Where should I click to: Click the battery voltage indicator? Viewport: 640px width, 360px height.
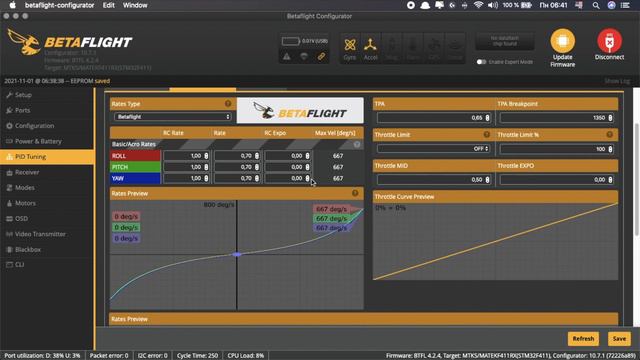pyautogui.click(x=304, y=41)
